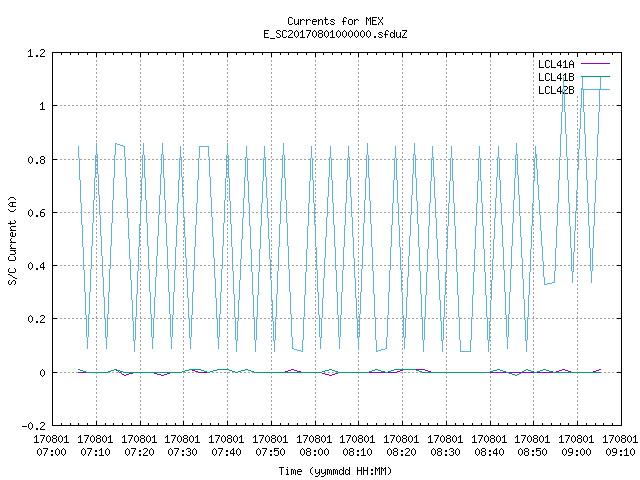Click the flat LCL42B plateau near 07:35

coord(204,146)
